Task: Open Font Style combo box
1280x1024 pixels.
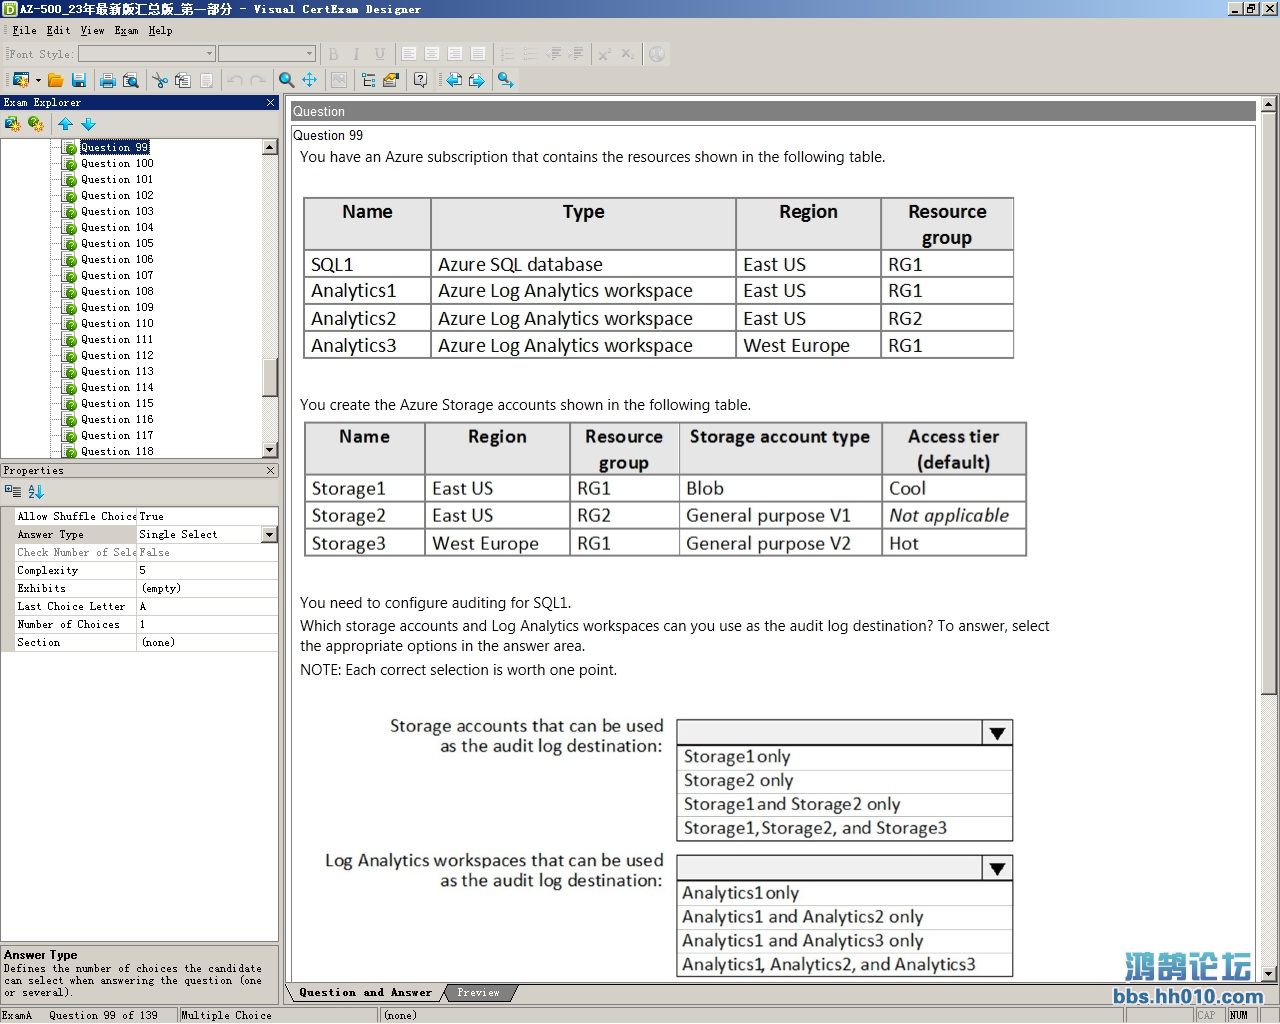Action: 147,54
